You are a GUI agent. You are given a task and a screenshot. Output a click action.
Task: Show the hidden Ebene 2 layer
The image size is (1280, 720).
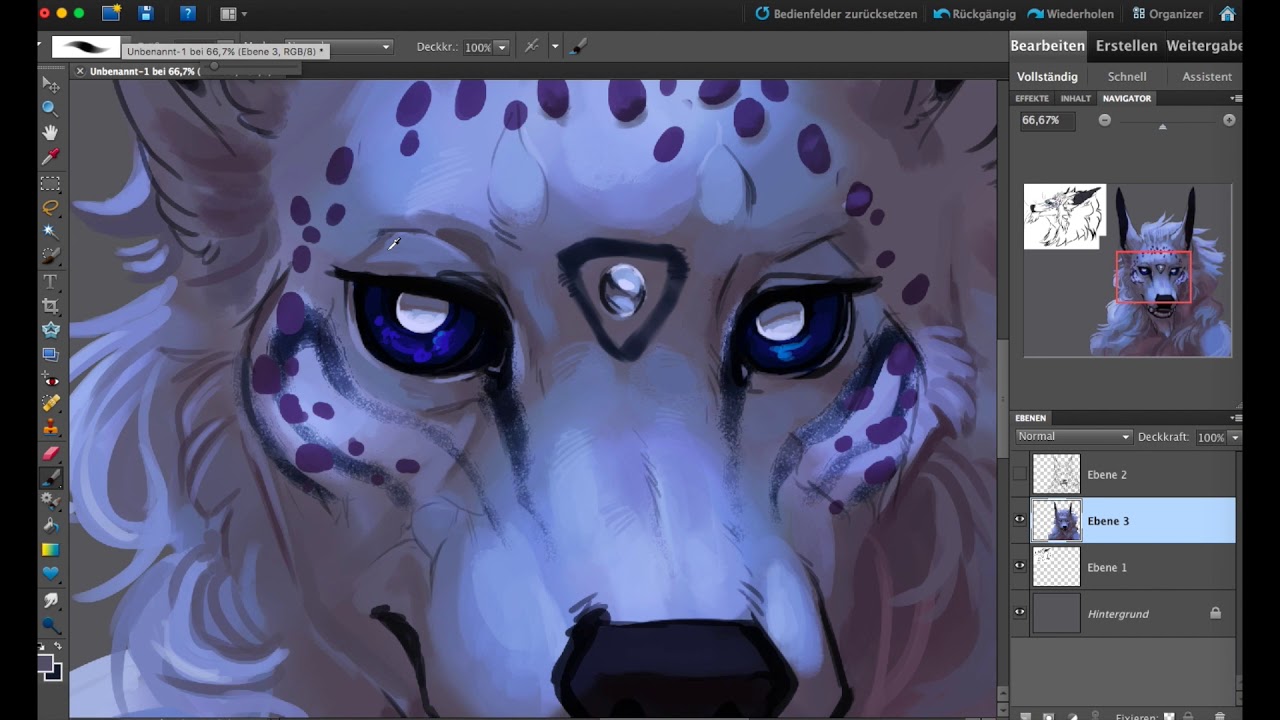click(1020, 474)
